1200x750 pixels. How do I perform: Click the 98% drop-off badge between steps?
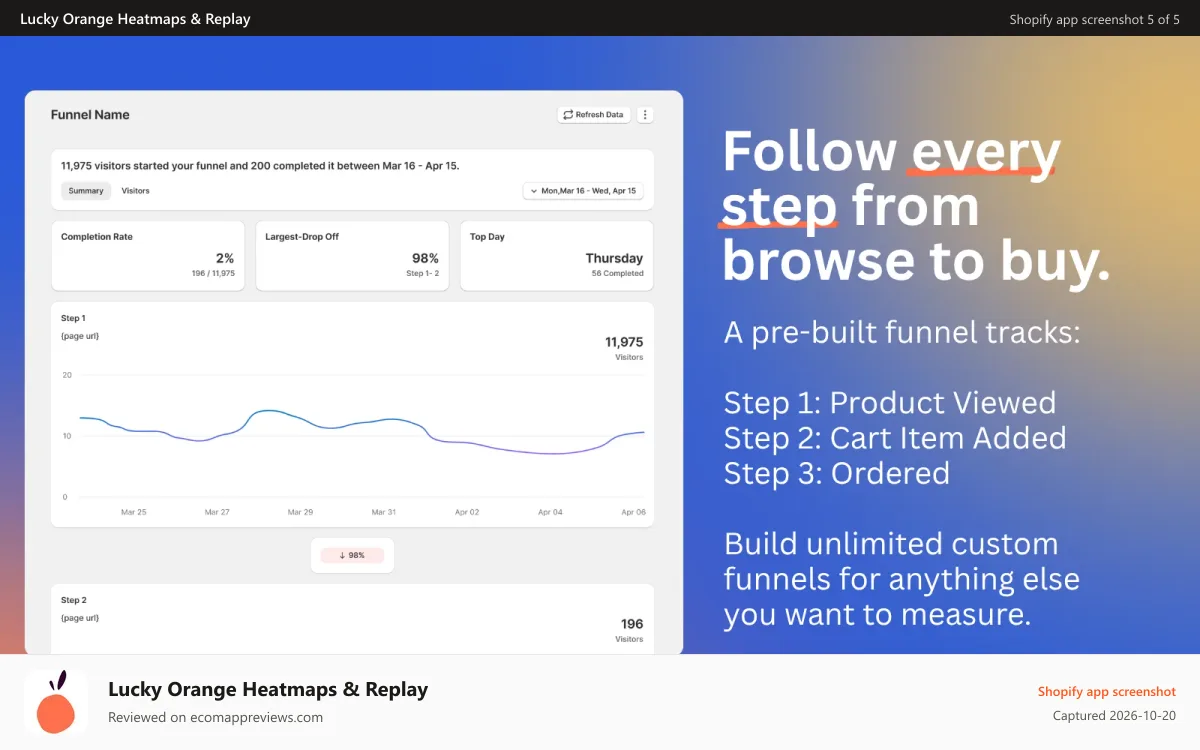pos(352,555)
